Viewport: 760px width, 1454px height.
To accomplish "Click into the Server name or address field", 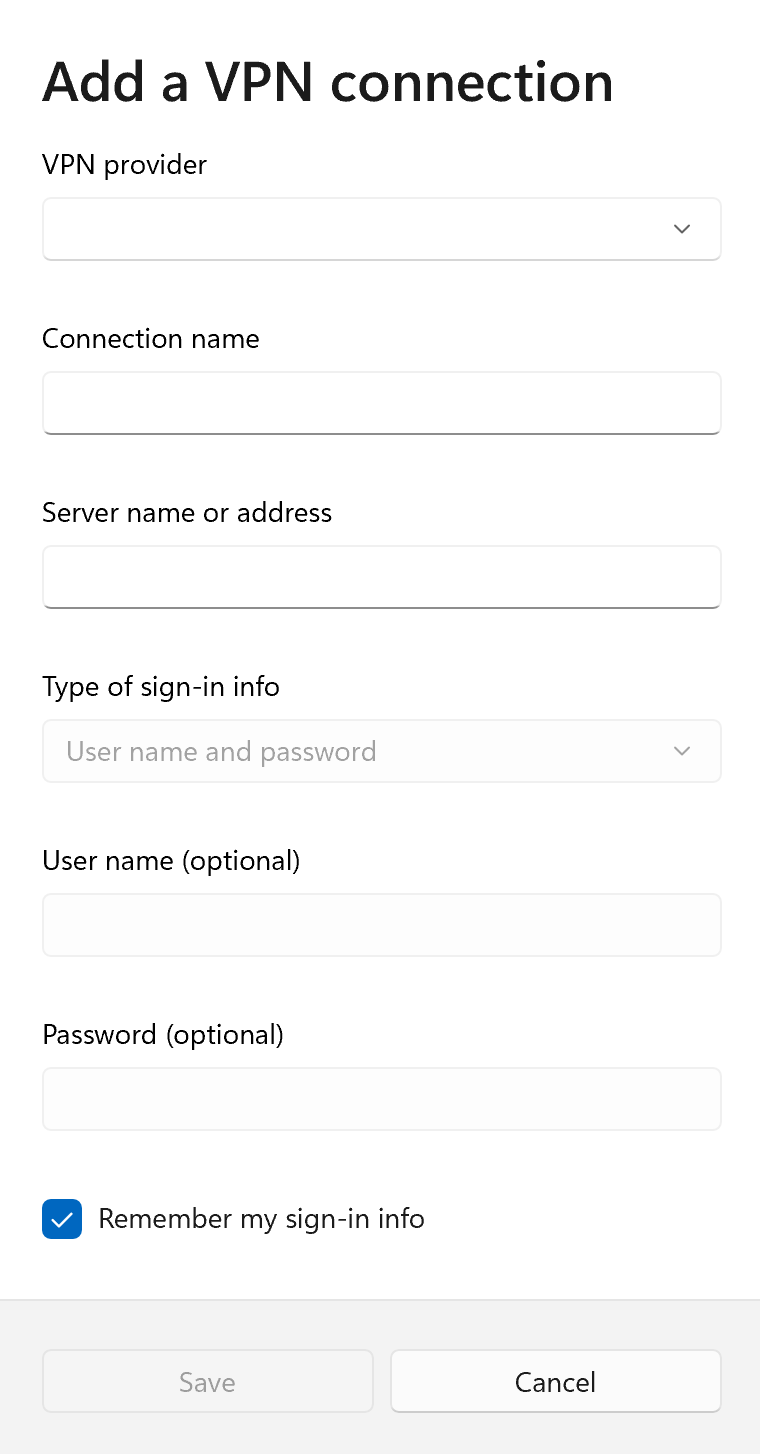I will click(x=381, y=577).
